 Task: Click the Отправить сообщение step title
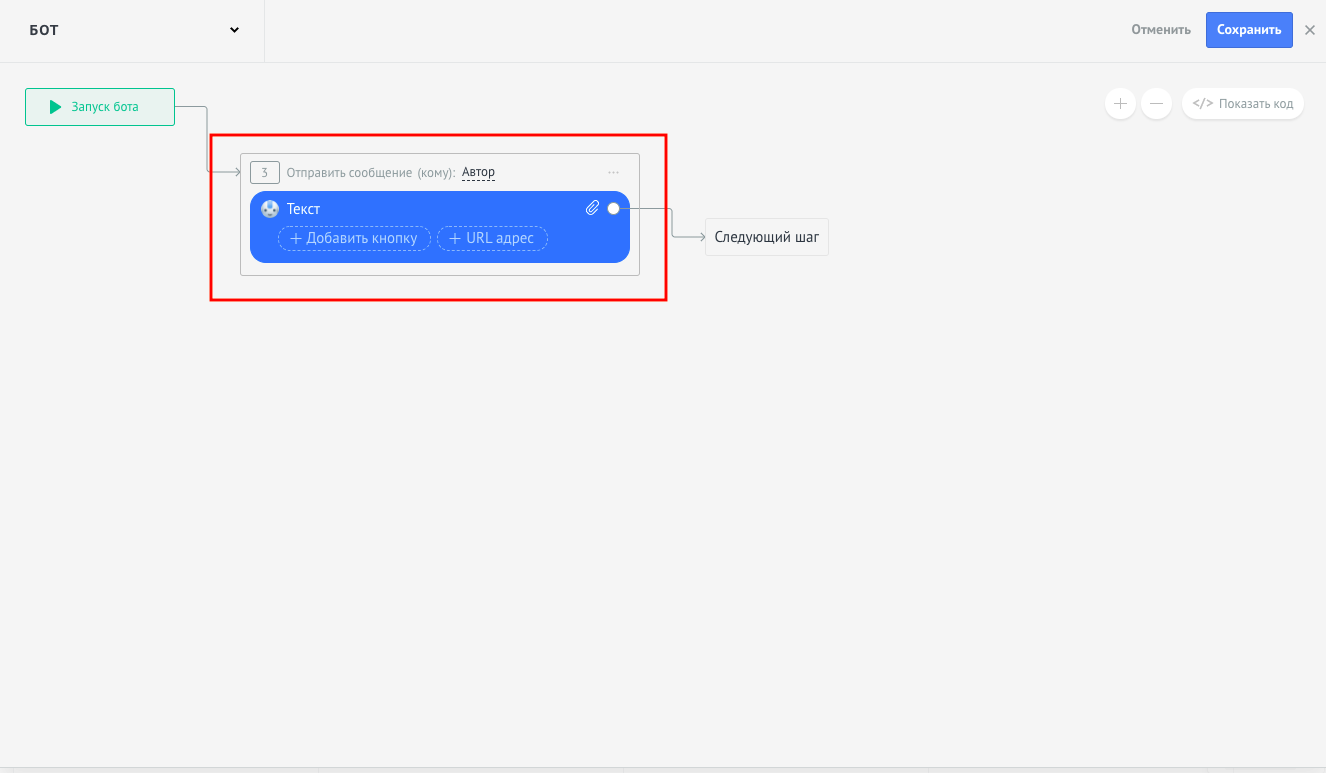(348, 173)
